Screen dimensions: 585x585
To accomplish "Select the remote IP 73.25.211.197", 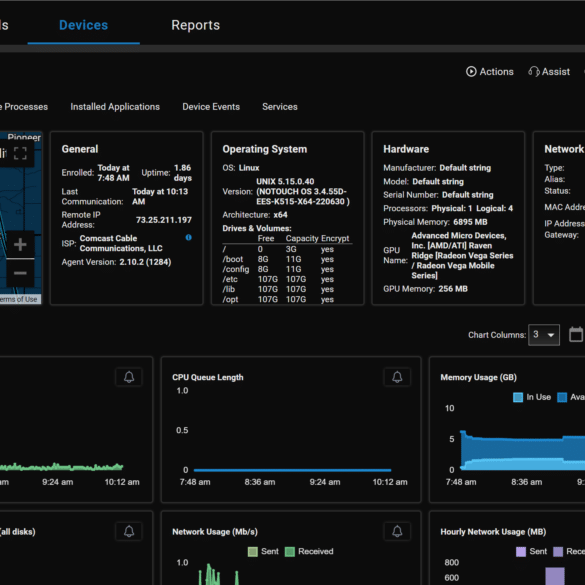I will click(164, 220).
